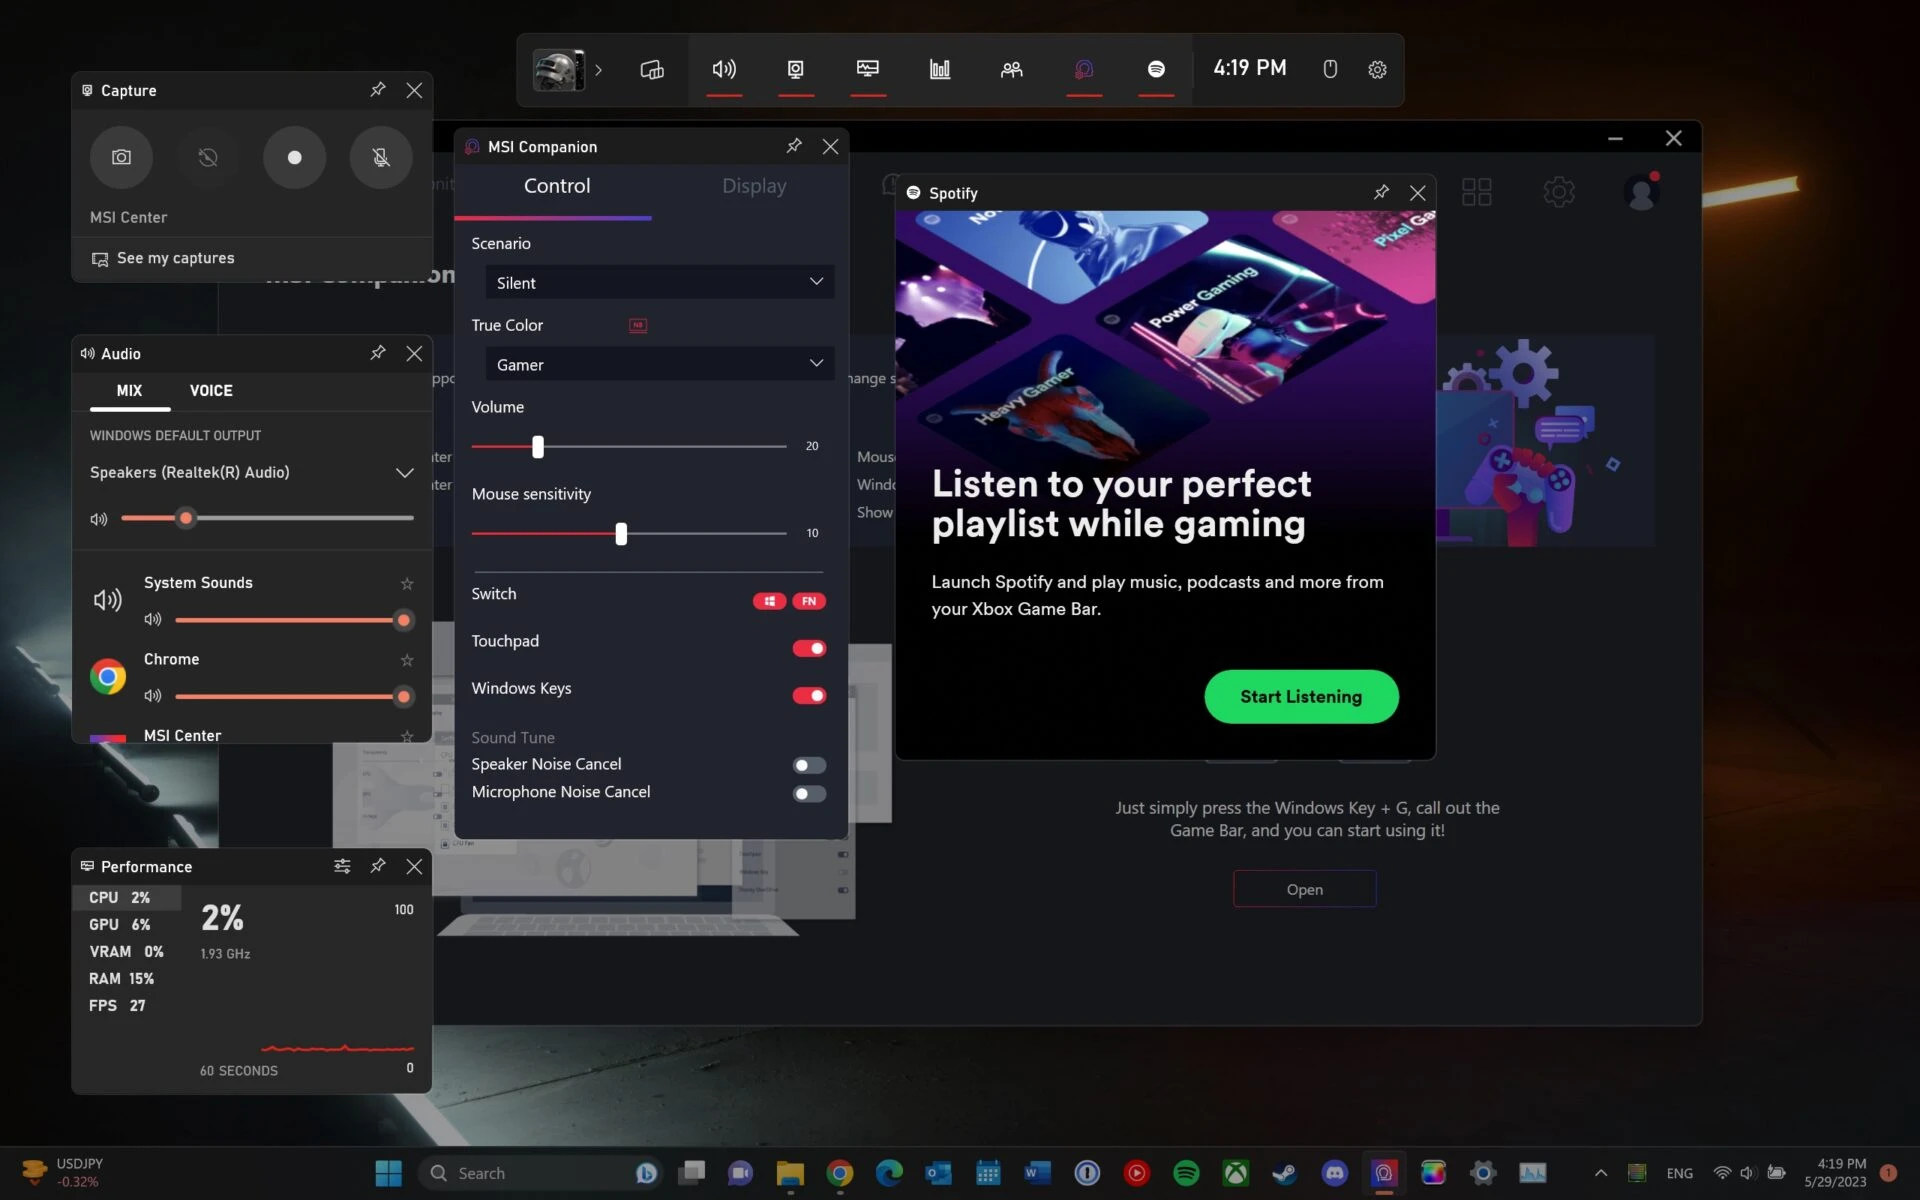The width and height of the screenshot is (1920, 1200).
Task: Toggle the Touchpad switch
Action: point(809,648)
